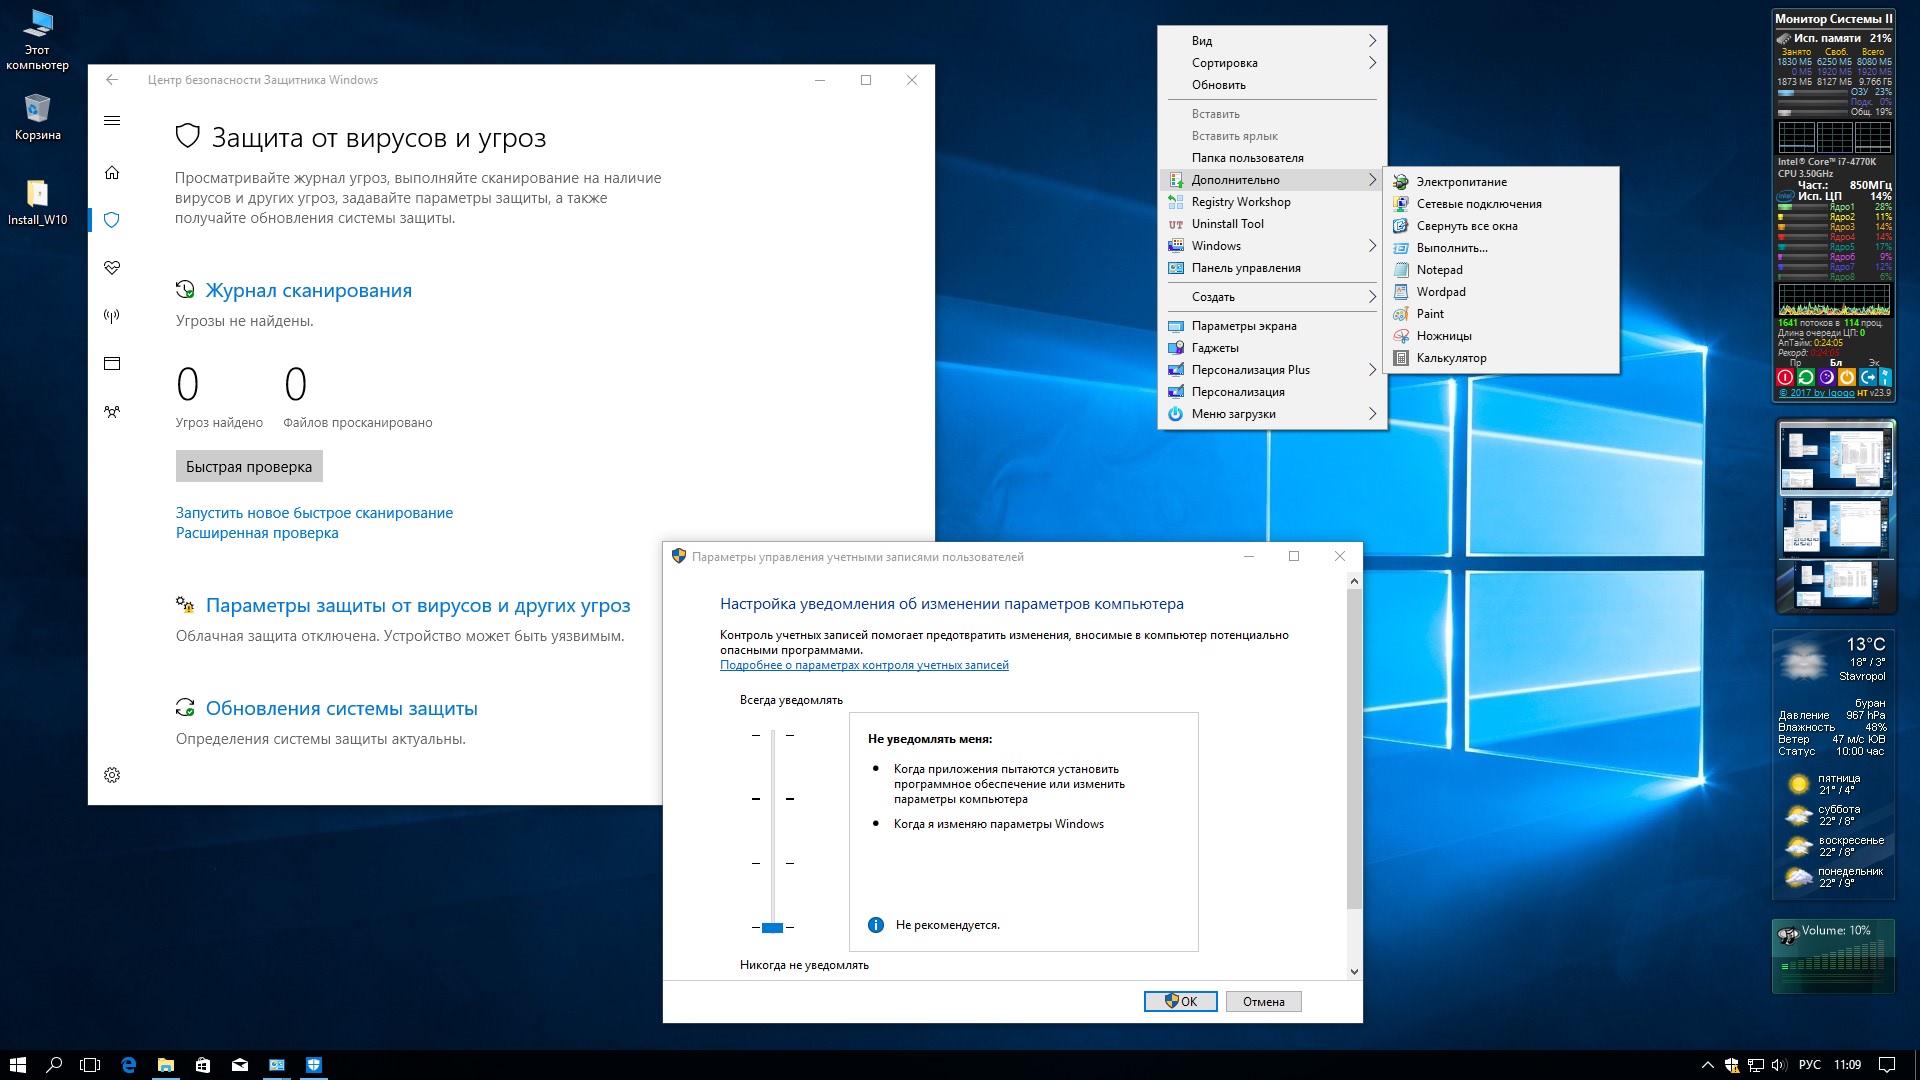Toggle cloud protection in virus settings
Screen dimensions: 1920x1080
[418, 605]
